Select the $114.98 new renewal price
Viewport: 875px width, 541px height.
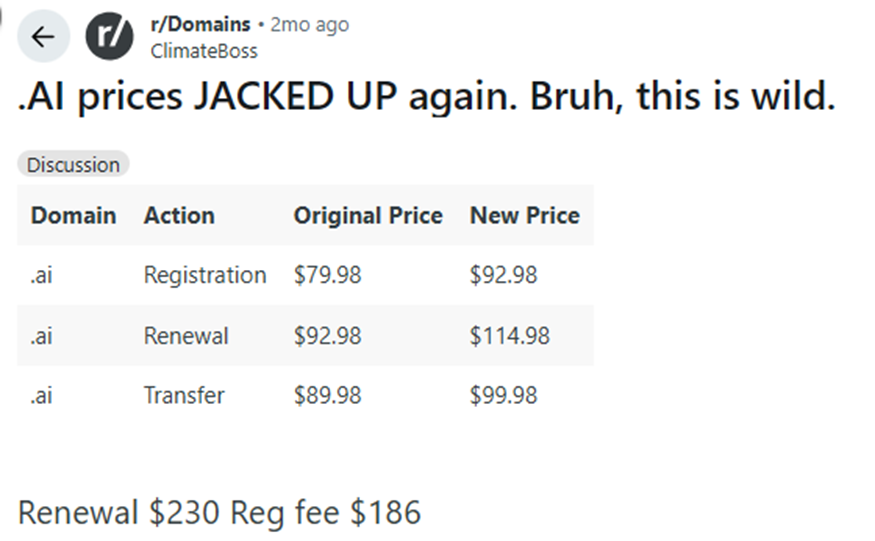click(x=509, y=336)
